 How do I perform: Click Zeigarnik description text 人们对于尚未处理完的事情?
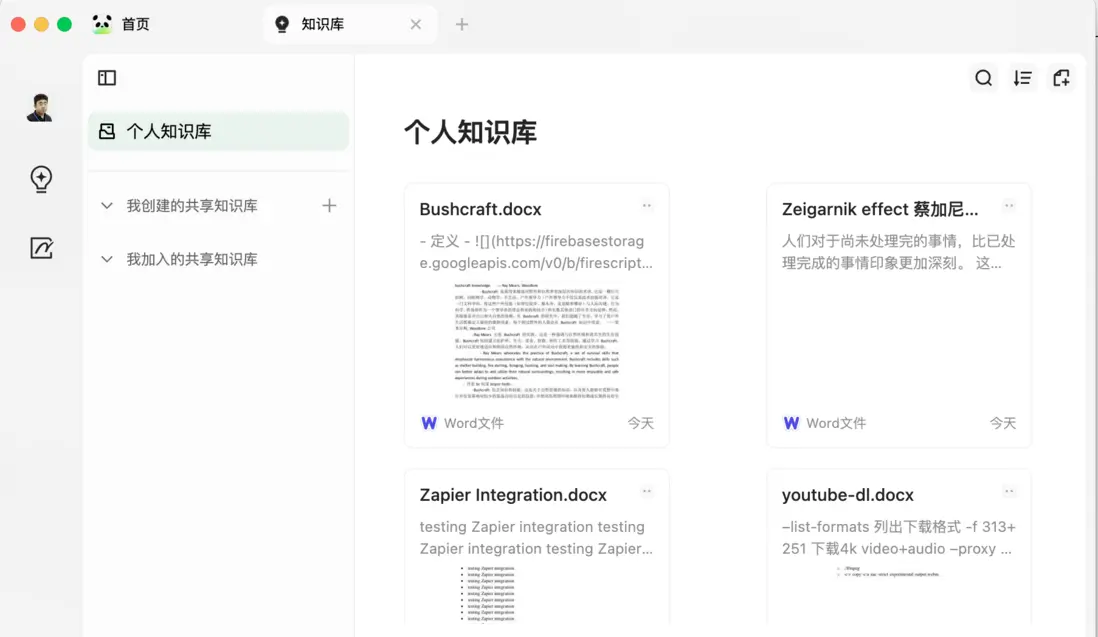898,252
